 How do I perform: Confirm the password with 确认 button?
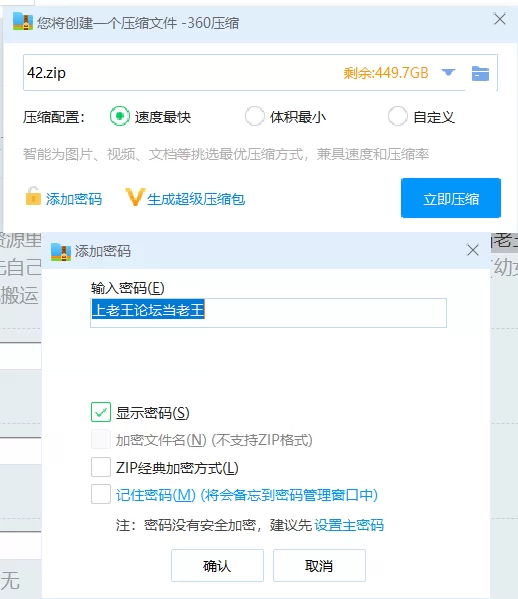217,565
